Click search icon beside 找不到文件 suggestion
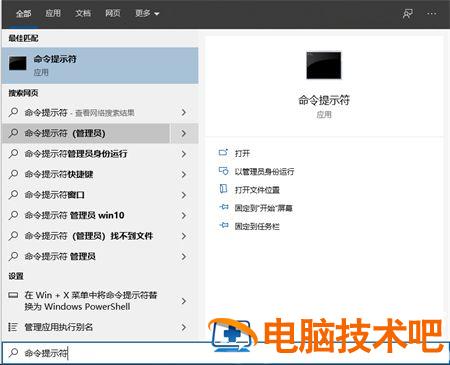This screenshot has height=365, width=450. coord(13,236)
